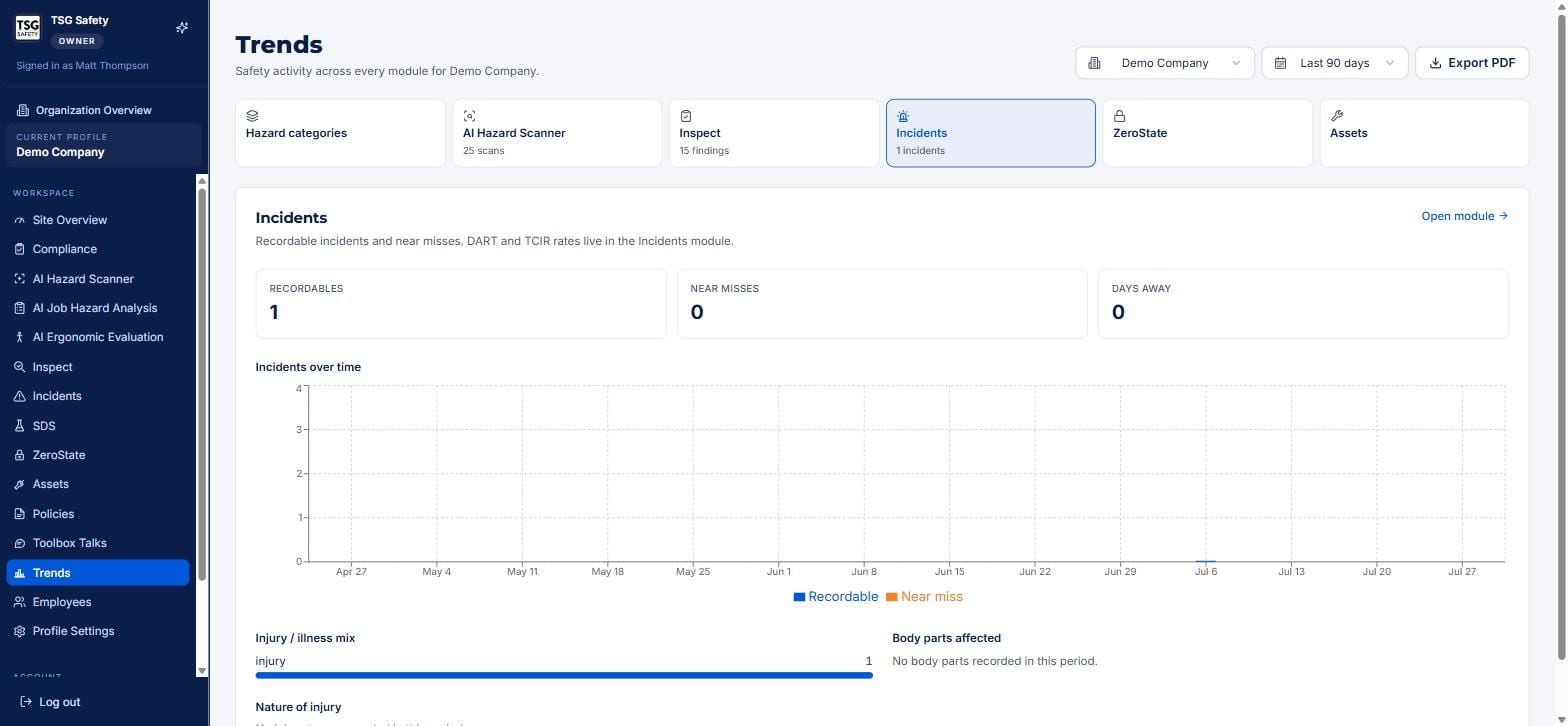Screen dimensions: 1568x726
Task: Click the main page vertical scrollbar
Action: coord(1561,338)
